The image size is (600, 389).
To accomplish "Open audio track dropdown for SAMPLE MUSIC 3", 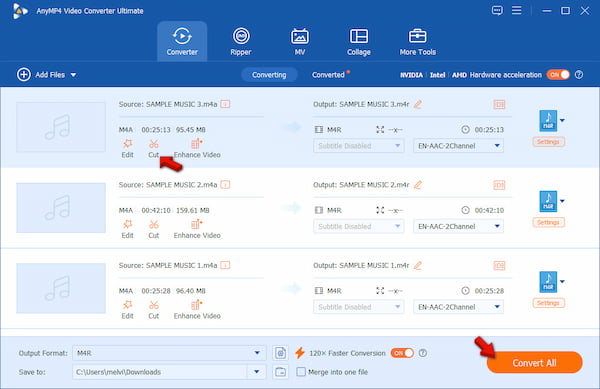I will 458,146.
